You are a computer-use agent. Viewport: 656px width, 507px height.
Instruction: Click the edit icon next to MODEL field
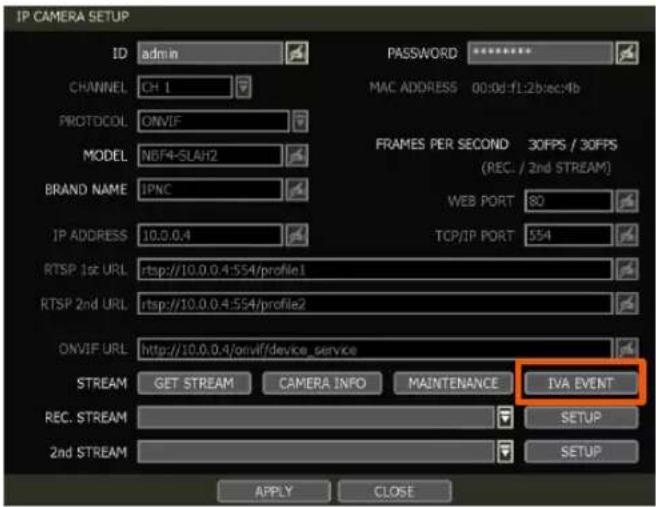(x=297, y=156)
